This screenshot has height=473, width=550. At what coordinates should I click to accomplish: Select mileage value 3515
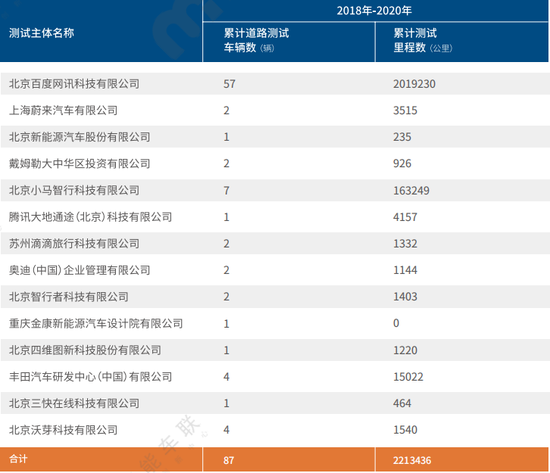click(405, 111)
